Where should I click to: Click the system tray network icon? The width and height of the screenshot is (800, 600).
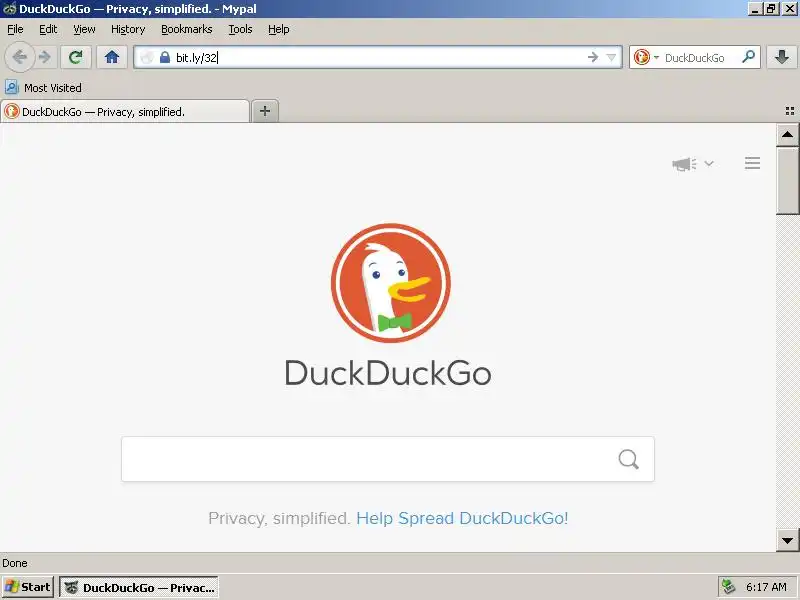tap(728, 587)
